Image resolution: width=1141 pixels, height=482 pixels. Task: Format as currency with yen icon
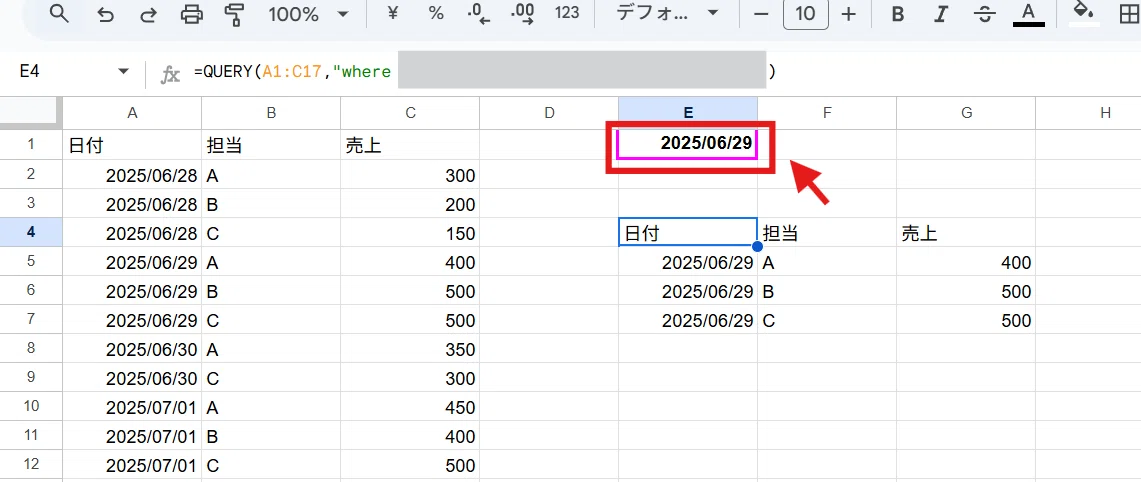[x=392, y=13]
